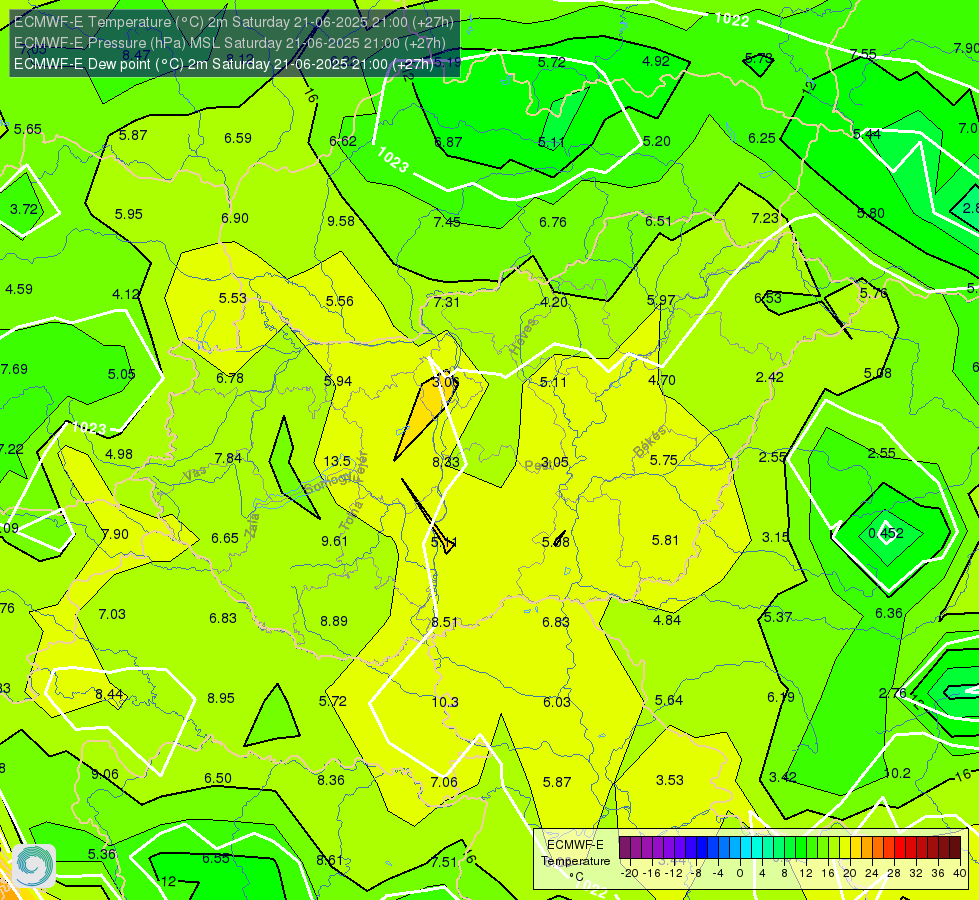Click the dew point value 6.76
This screenshot has height=900, width=979.
tap(553, 222)
